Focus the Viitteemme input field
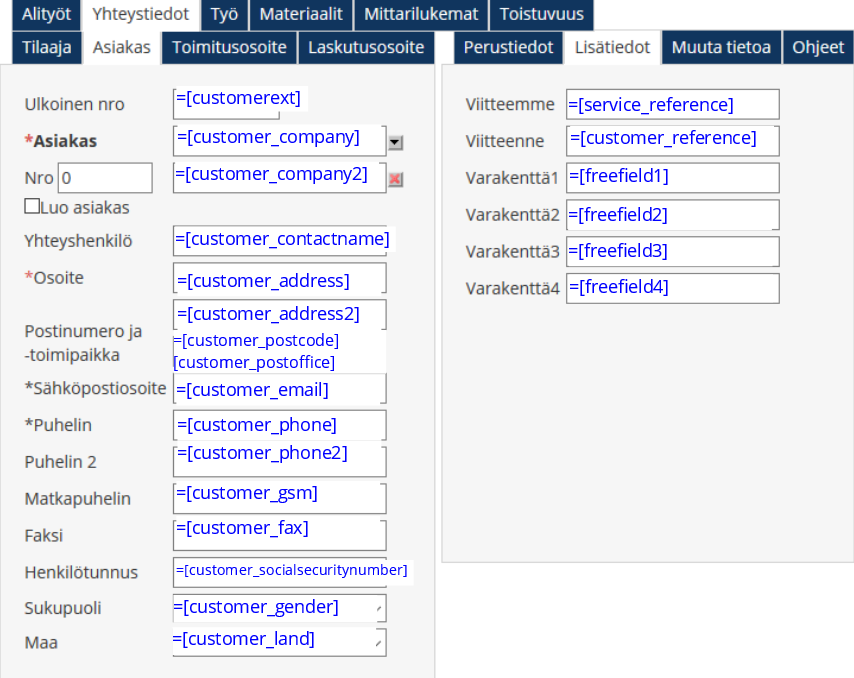The height and width of the screenshot is (678, 854). [x=672, y=104]
